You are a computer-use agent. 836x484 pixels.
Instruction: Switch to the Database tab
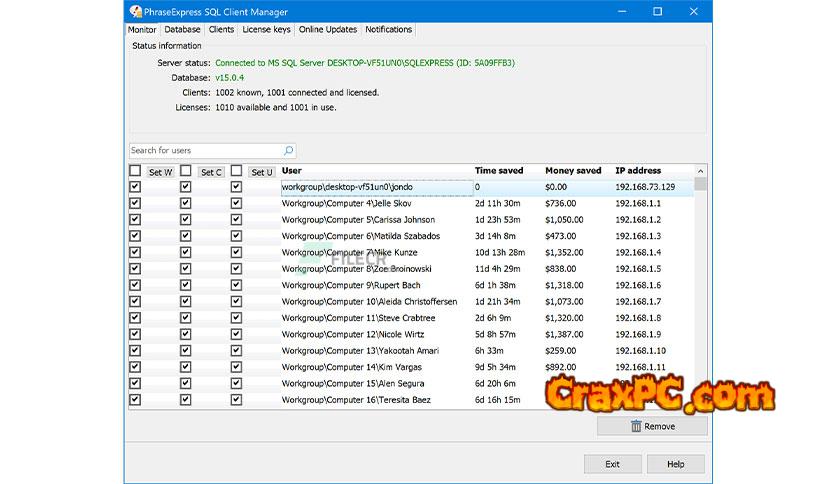pyautogui.click(x=182, y=30)
